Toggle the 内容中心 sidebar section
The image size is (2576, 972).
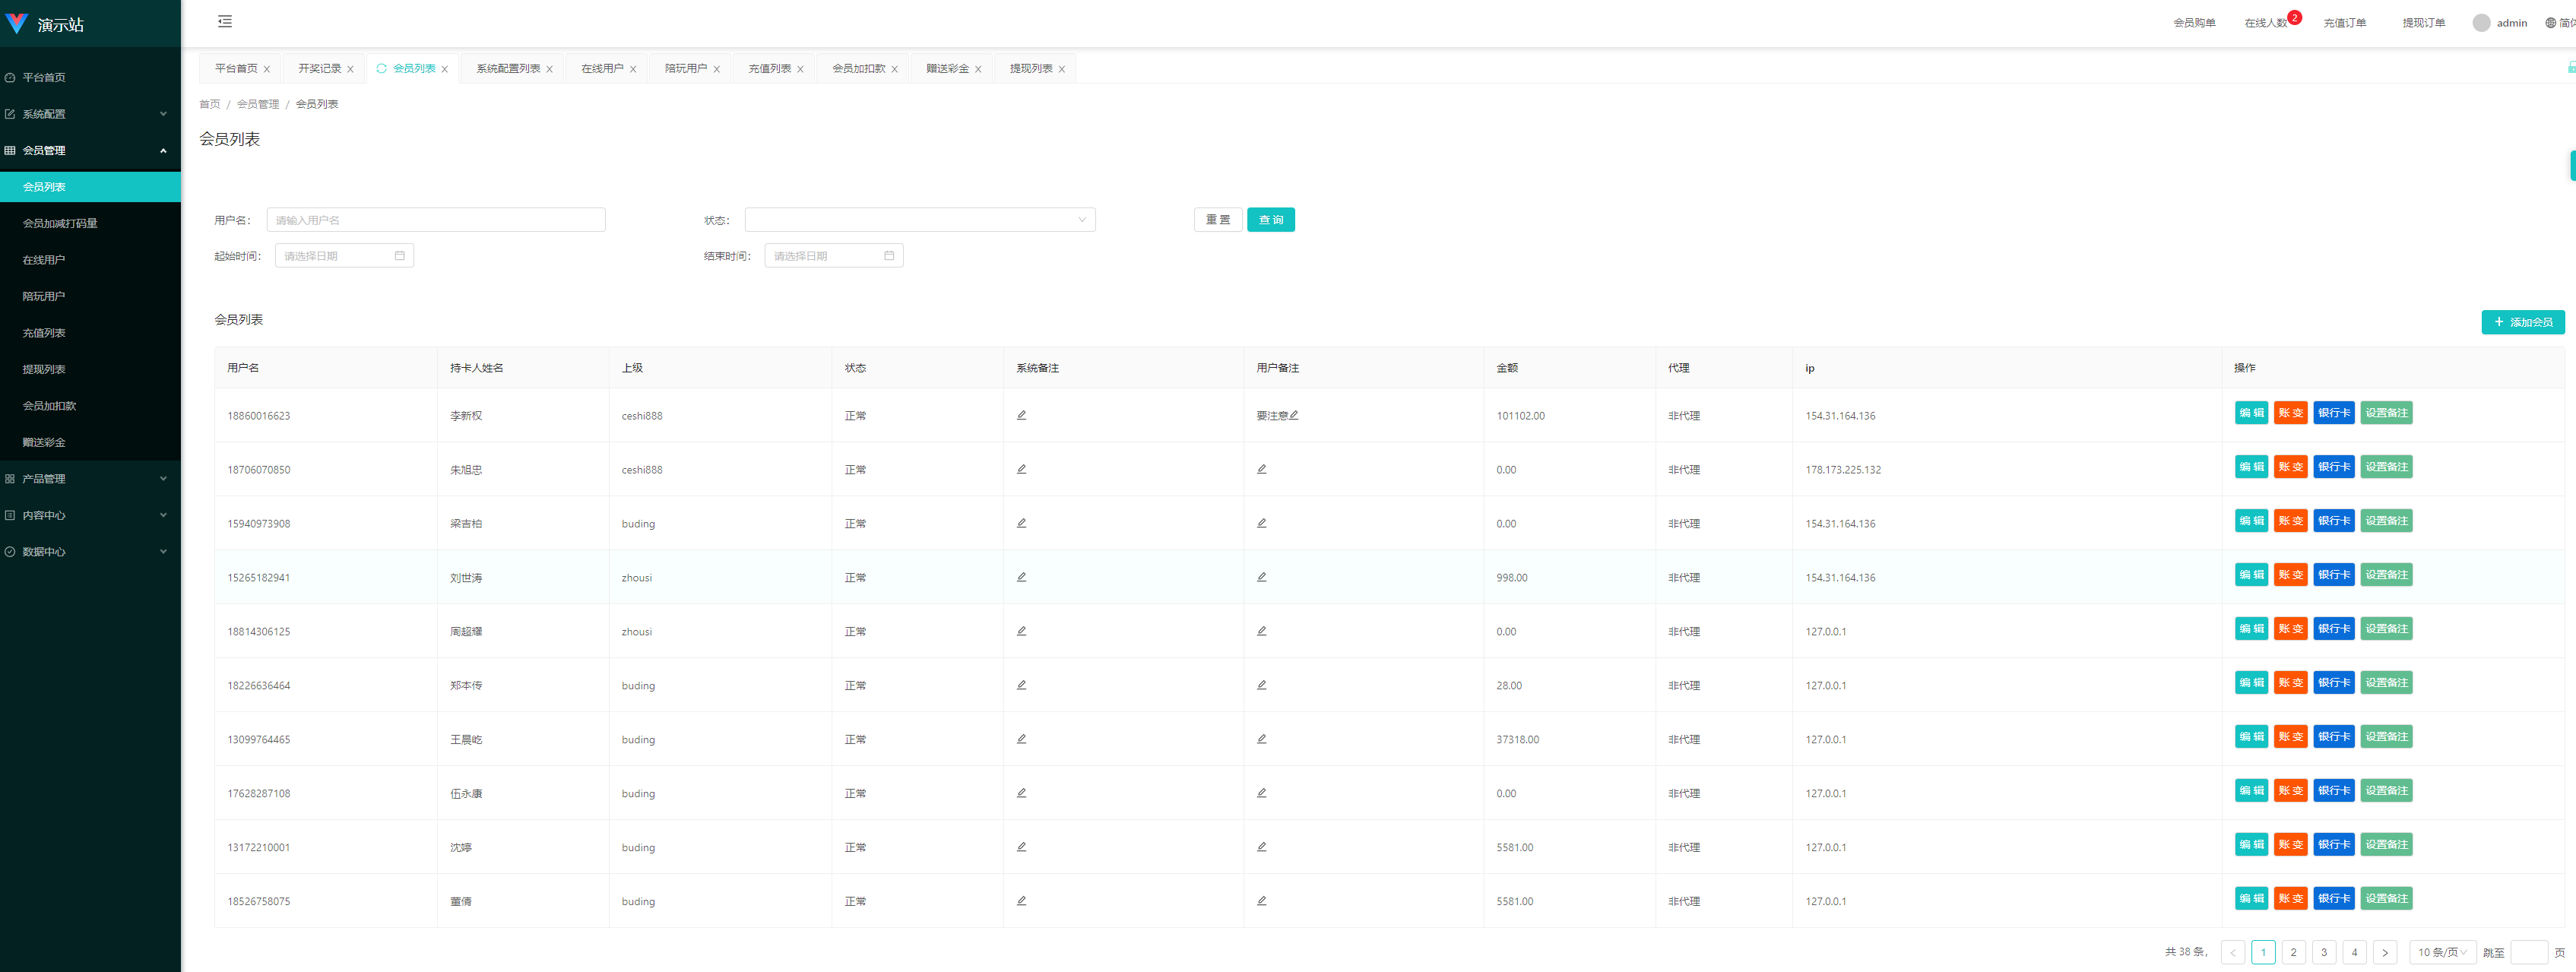tap(89, 514)
